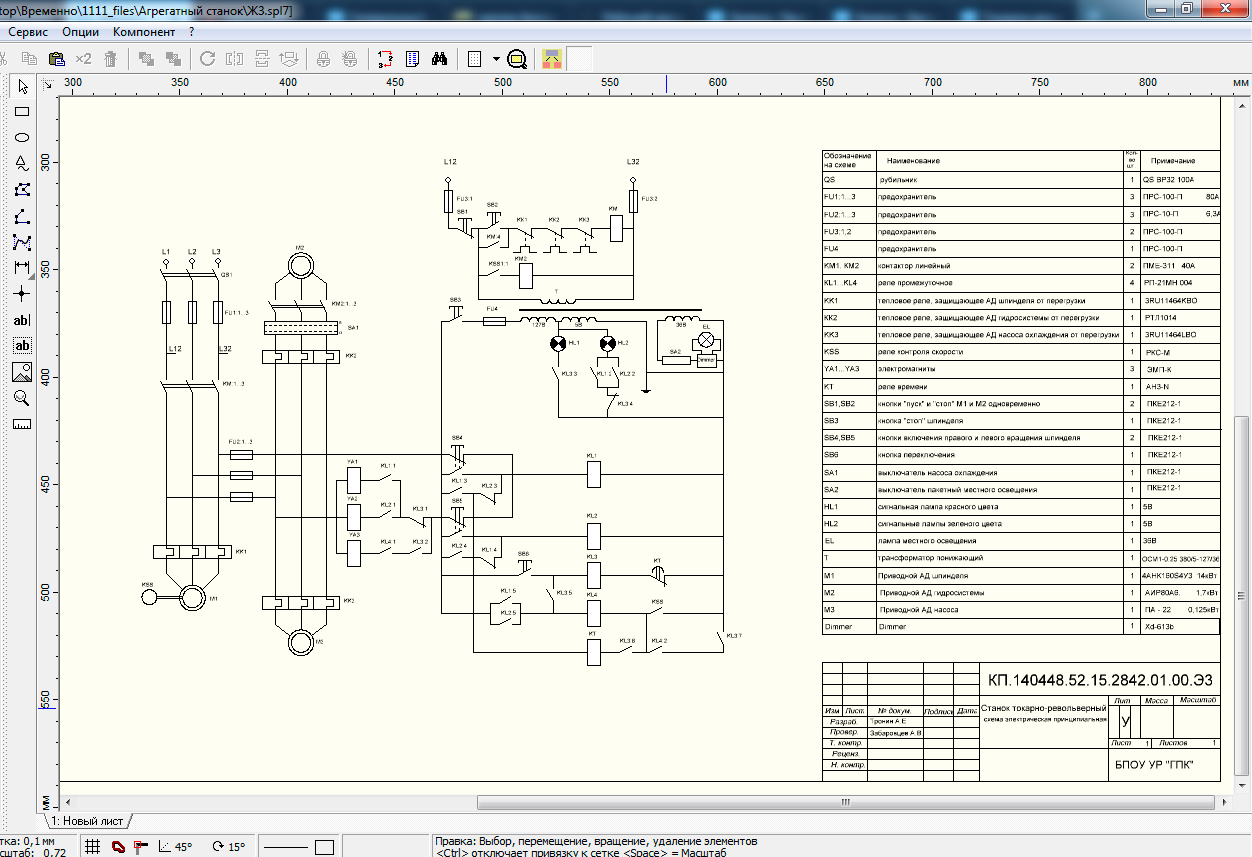Maximize the sPlan application window
The height and width of the screenshot is (857, 1252).
click(x=1187, y=8)
